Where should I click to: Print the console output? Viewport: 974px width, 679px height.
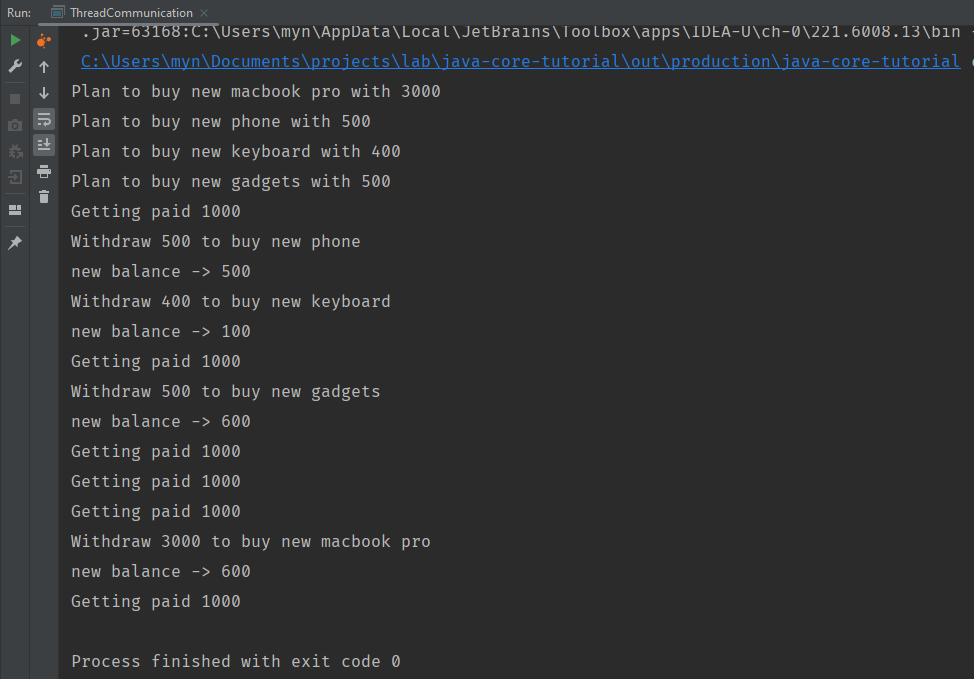43,170
